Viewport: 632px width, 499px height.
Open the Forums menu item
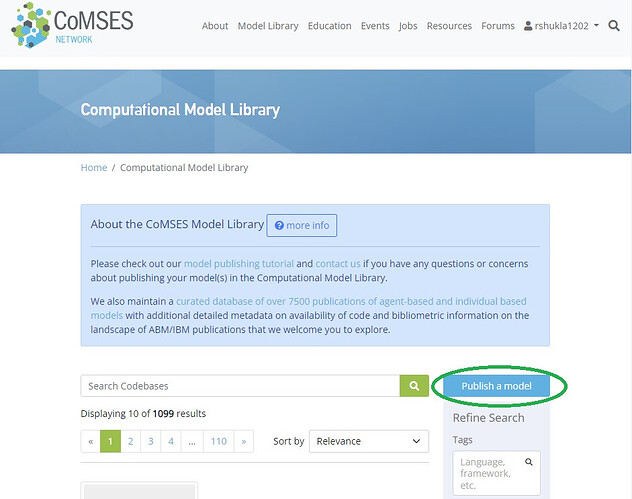[x=498, y=26]
